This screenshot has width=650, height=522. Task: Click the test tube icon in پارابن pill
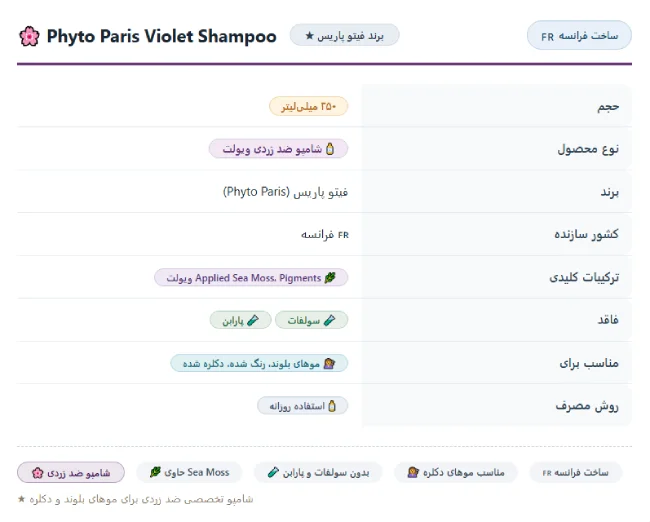tap(253, 320)
